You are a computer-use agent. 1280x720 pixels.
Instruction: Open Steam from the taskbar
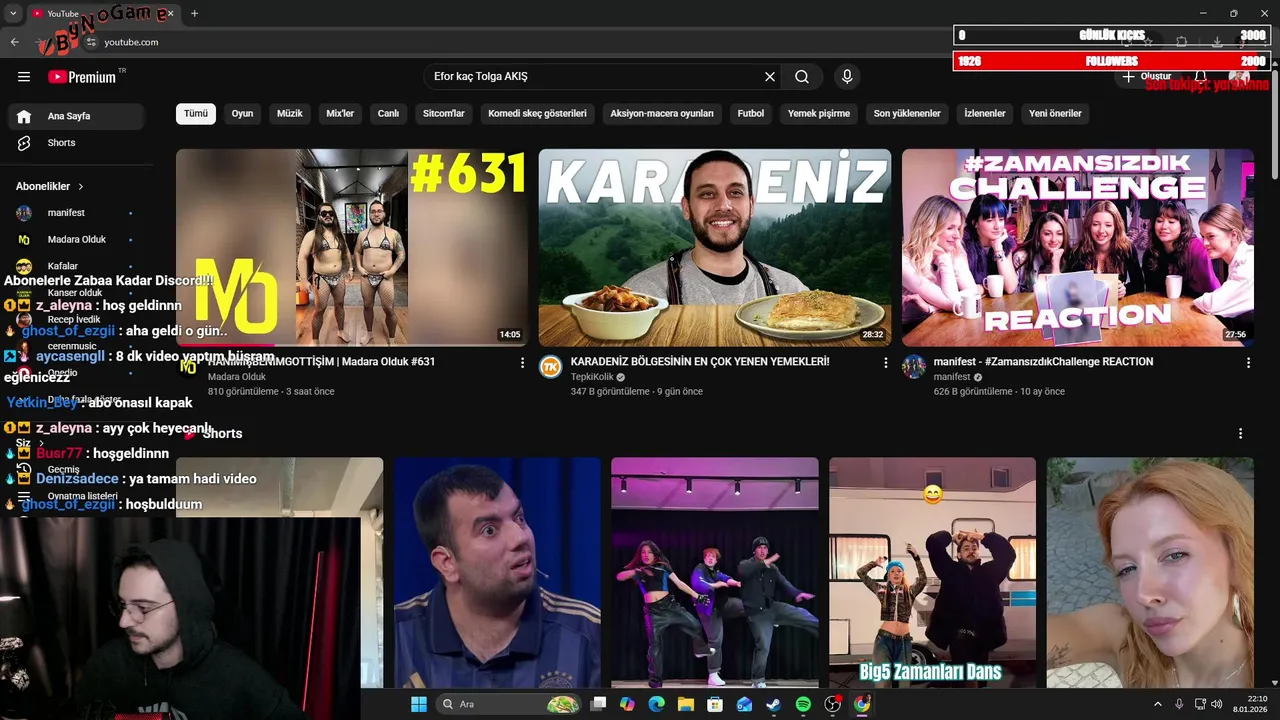click(774, 704)
